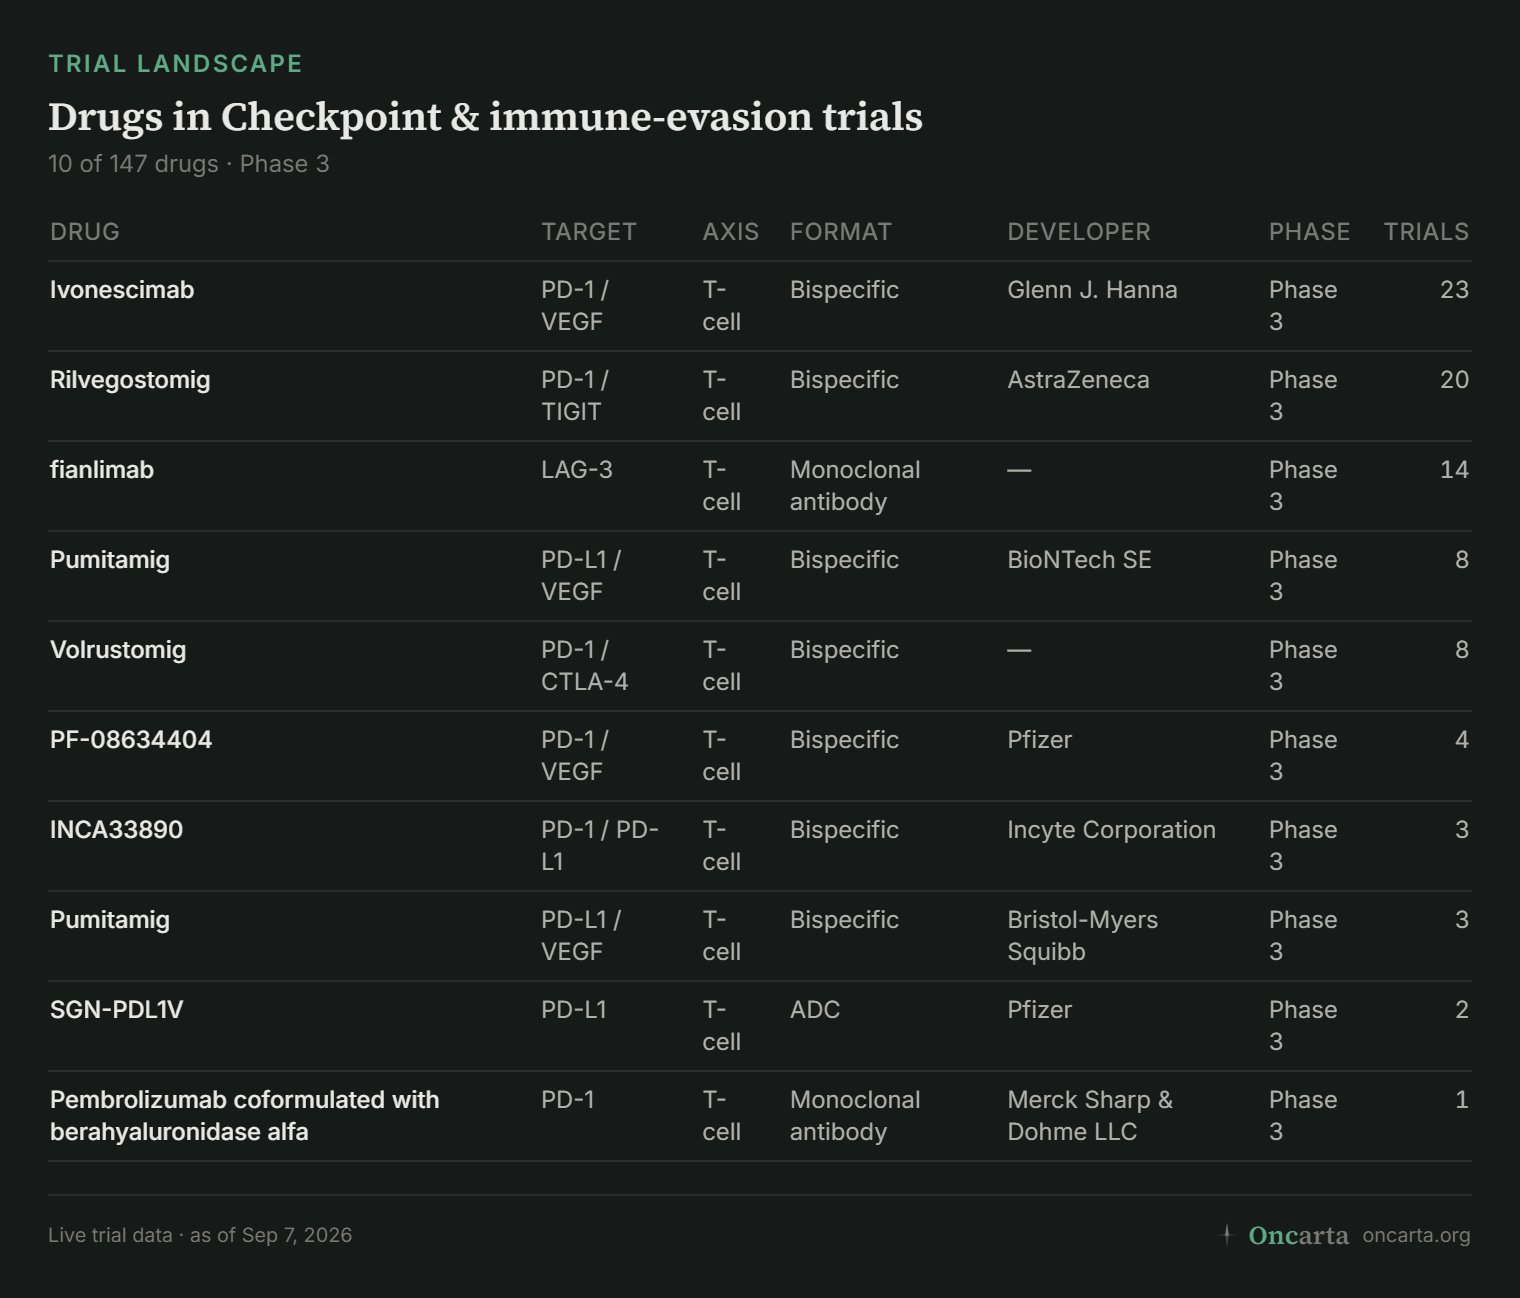Click the Oncarta brand name
This screenshot has width=1520, height=1298.
click(1298, 1235)
